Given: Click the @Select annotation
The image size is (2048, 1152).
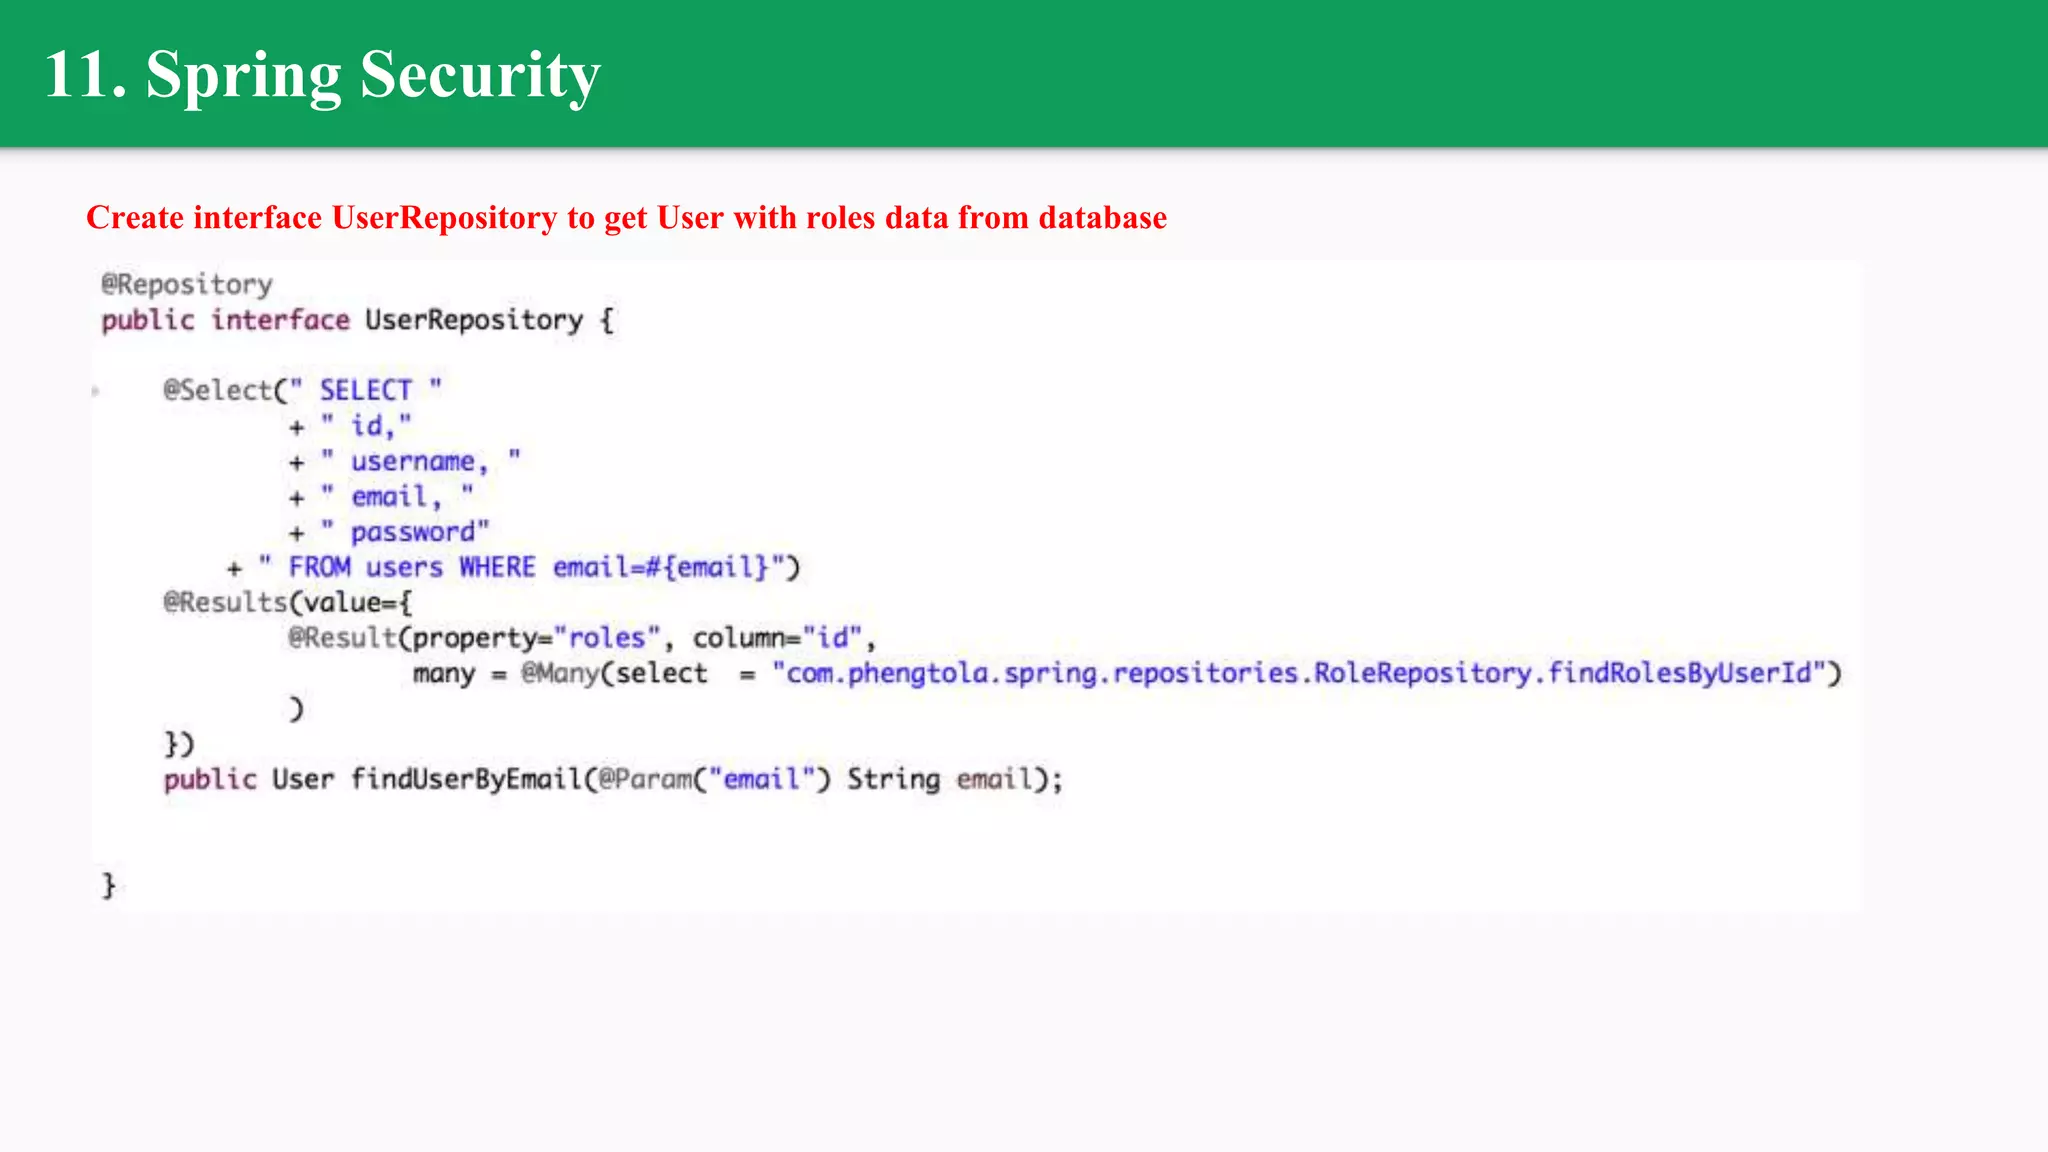Looking at the screenshot, I should click(x=217, y=390).
